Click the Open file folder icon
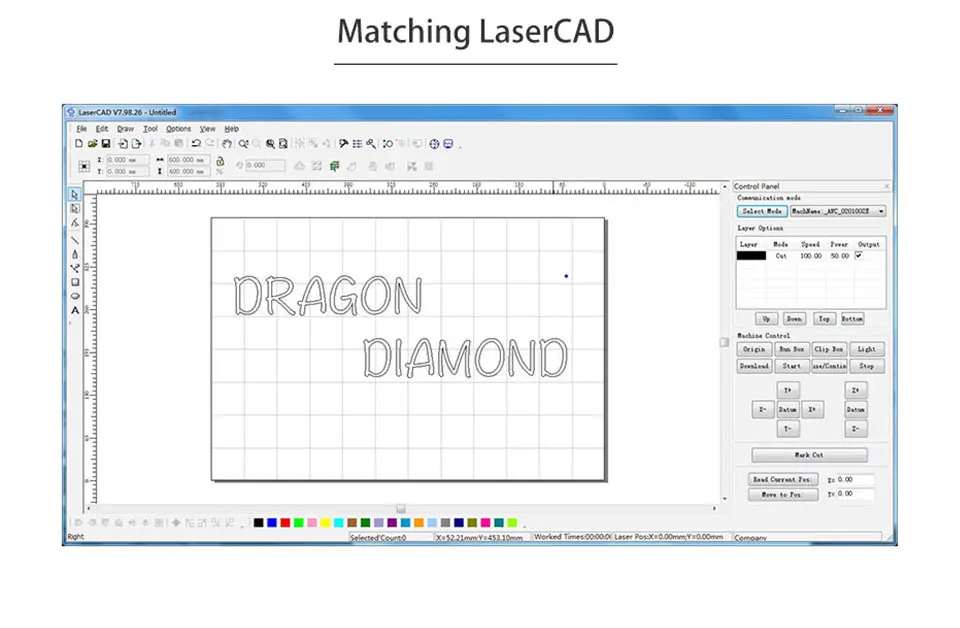The image size is (960, 628). coord(92,144)
